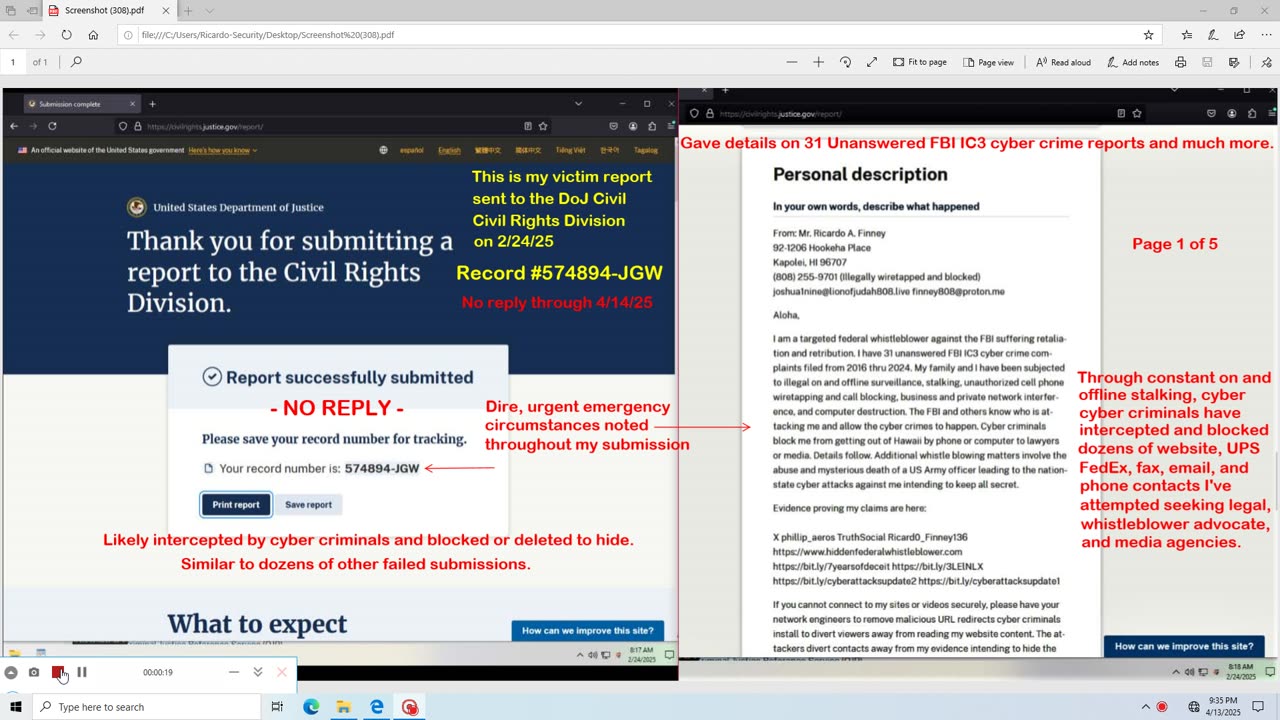Pin the PDF toolbar
Image resolution: width=1280 pixels, height=720 pixels.
coord(1266,62)
